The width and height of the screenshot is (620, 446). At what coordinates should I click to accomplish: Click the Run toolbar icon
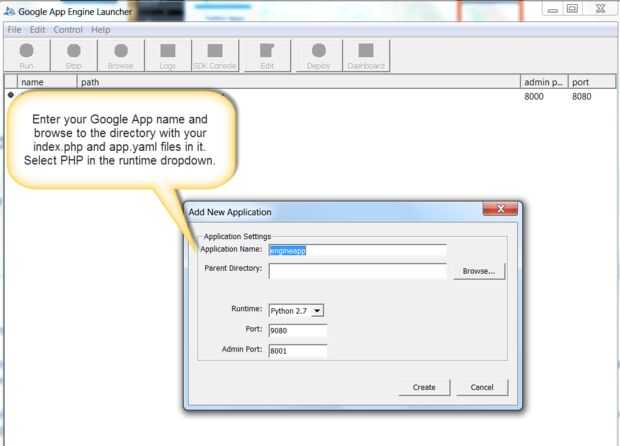27,55
